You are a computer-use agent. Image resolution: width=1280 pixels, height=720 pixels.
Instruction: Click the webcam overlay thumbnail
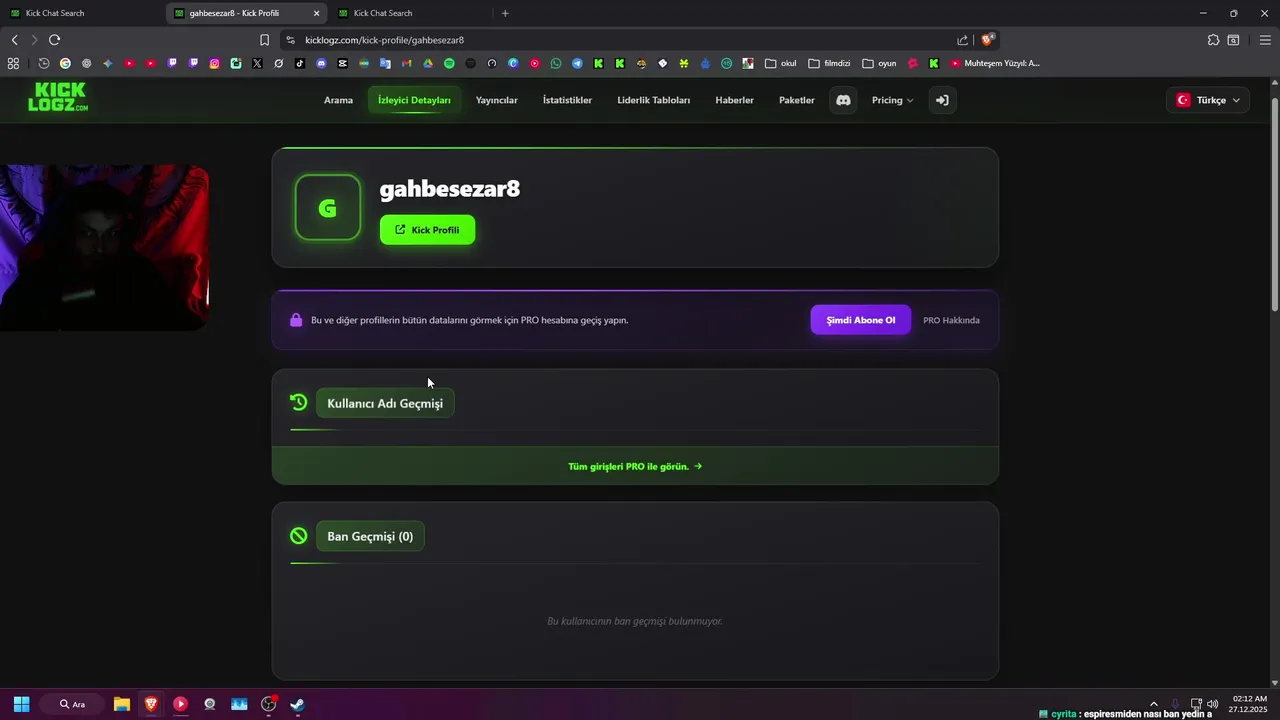tap(104, 247)
